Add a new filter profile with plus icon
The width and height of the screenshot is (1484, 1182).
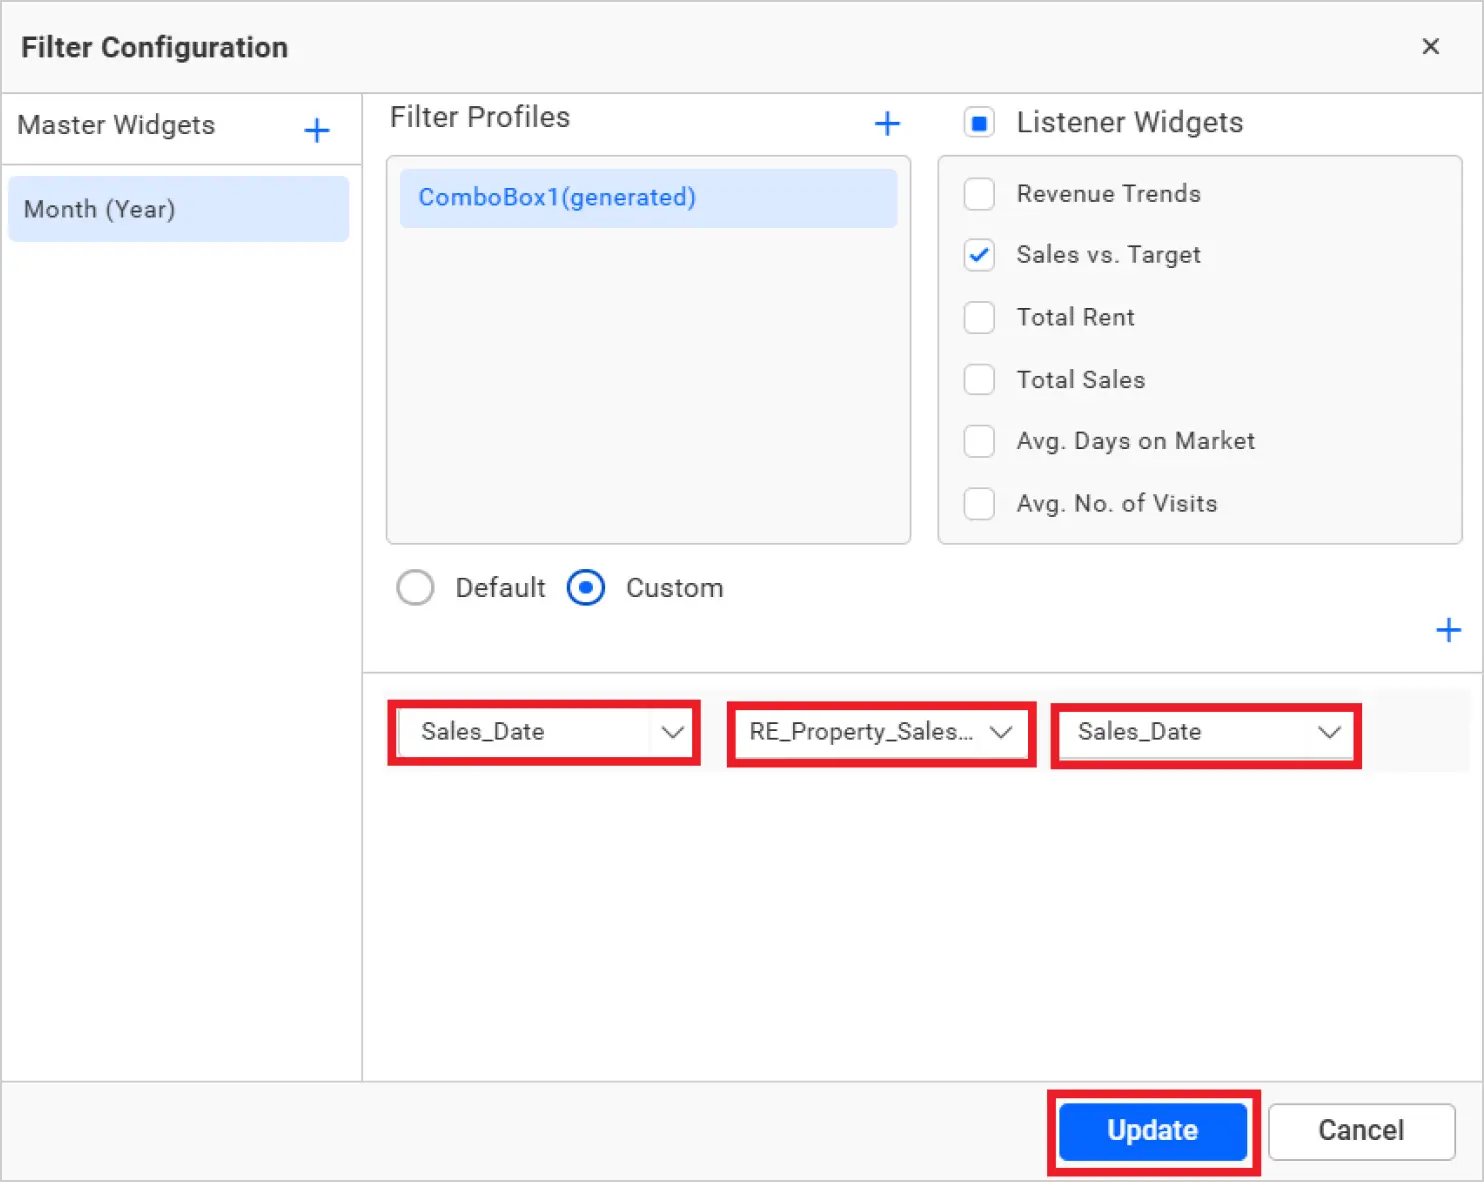[887, 123]
